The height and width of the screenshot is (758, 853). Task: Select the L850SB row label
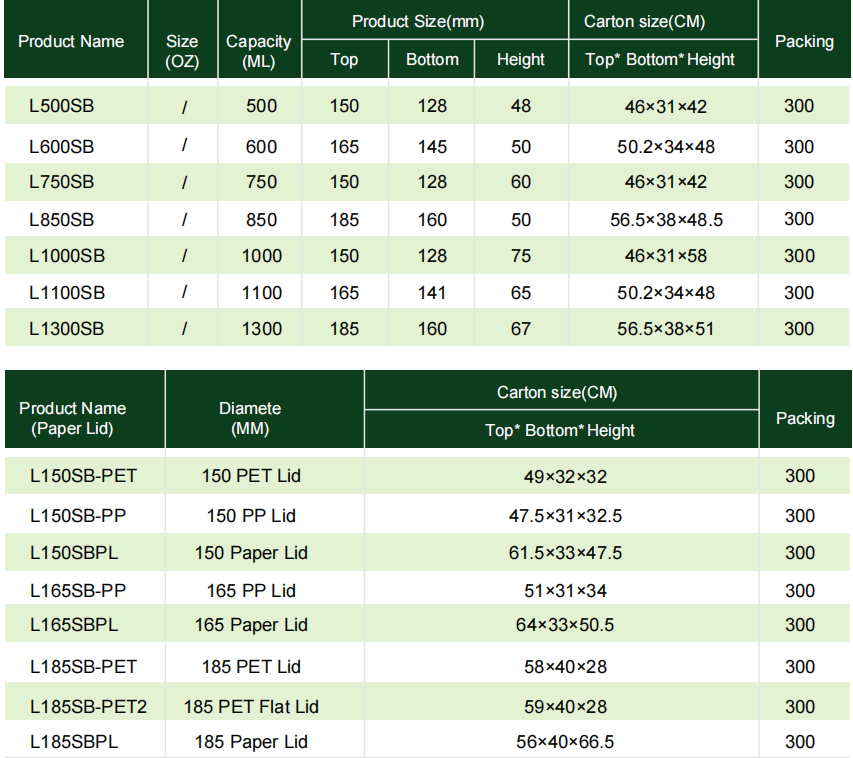(62, 219)
